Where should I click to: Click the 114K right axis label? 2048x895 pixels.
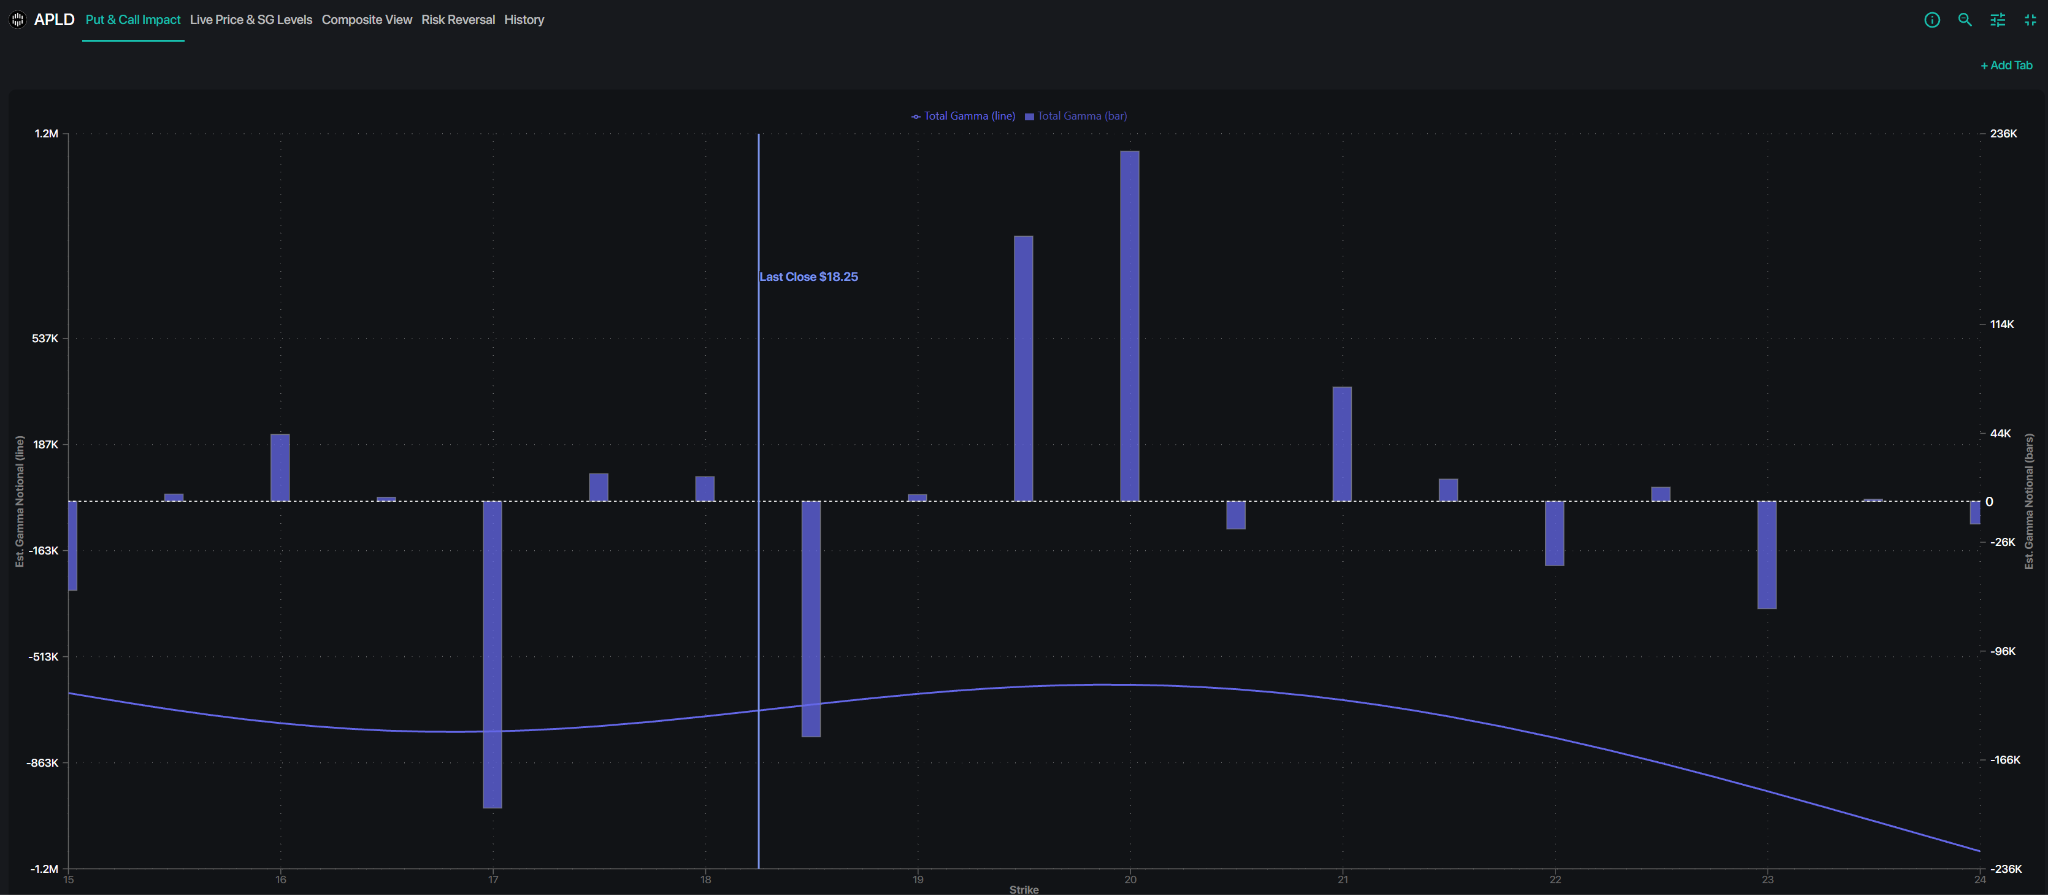pyautogui.click(x=2002, y=325)
